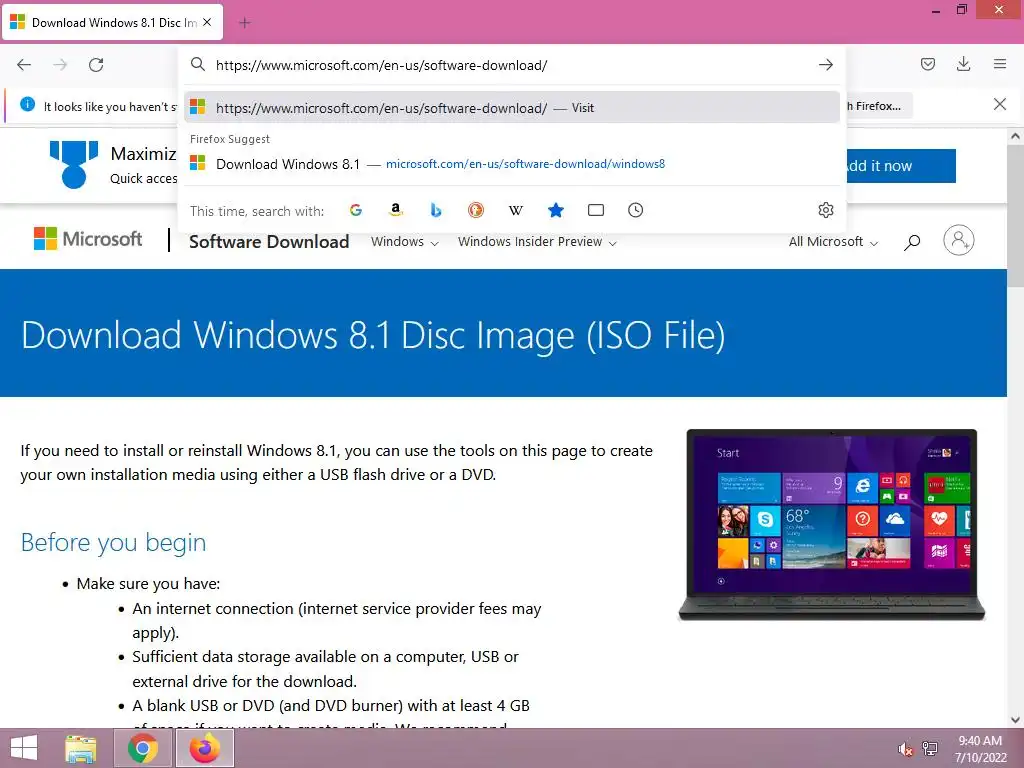Save page to Pocket
The height and width of the screenshot is (768, 1024).
[x=927, y=64]
